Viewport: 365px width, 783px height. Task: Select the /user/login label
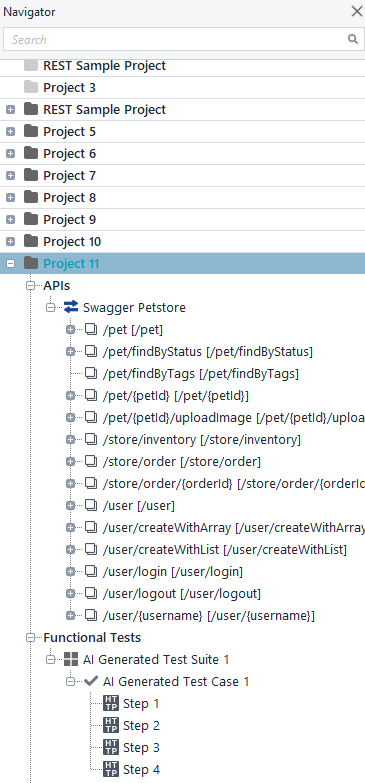click(x=173, y=571)
